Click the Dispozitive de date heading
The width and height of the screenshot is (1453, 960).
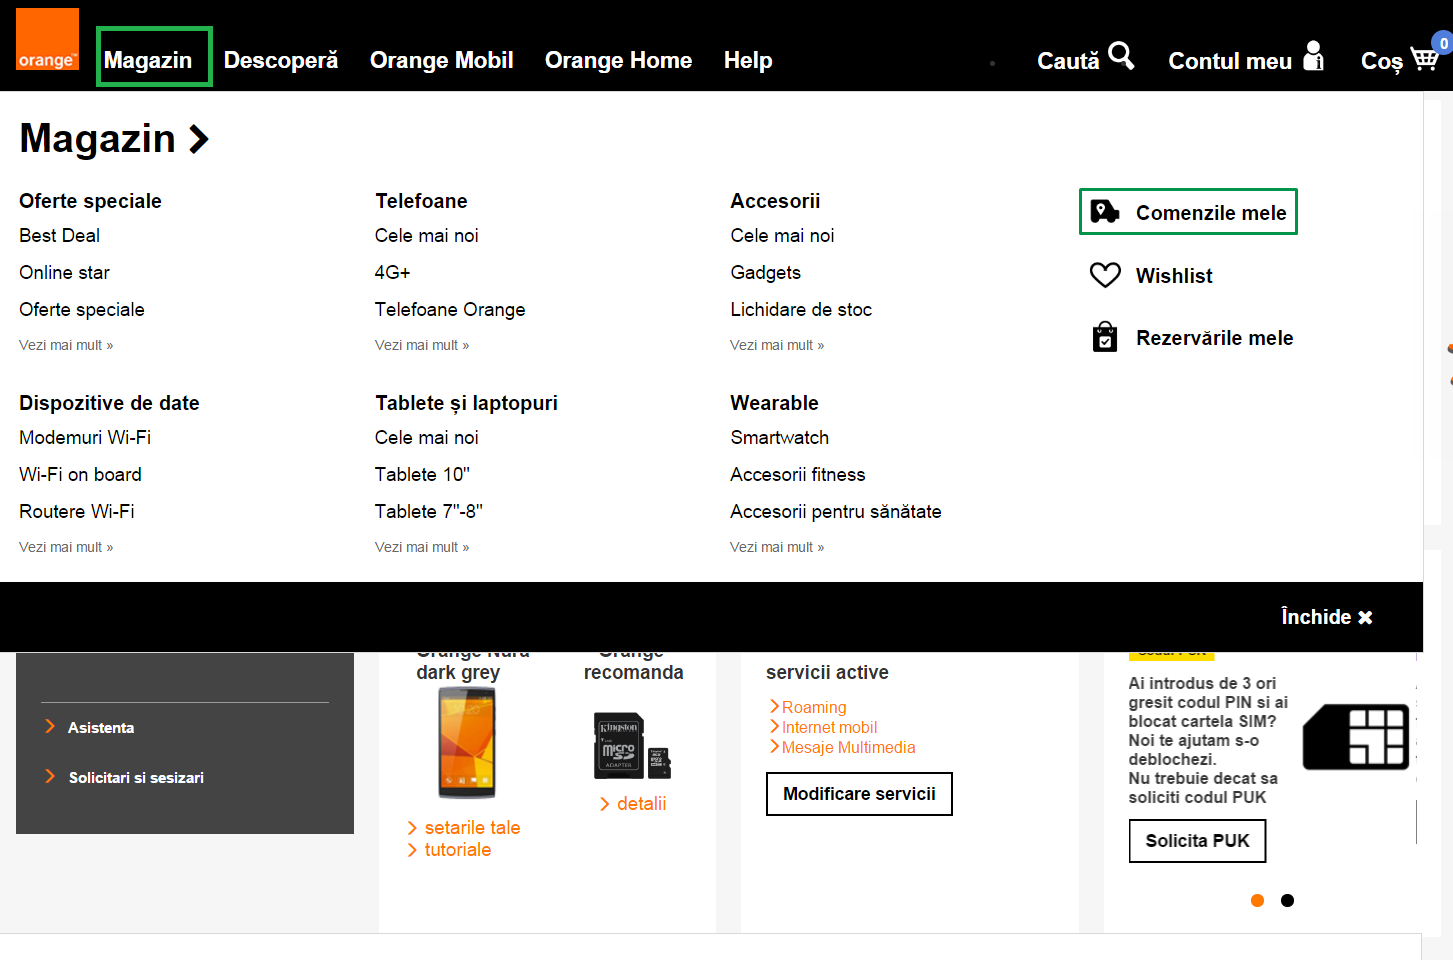pos(109,403)
